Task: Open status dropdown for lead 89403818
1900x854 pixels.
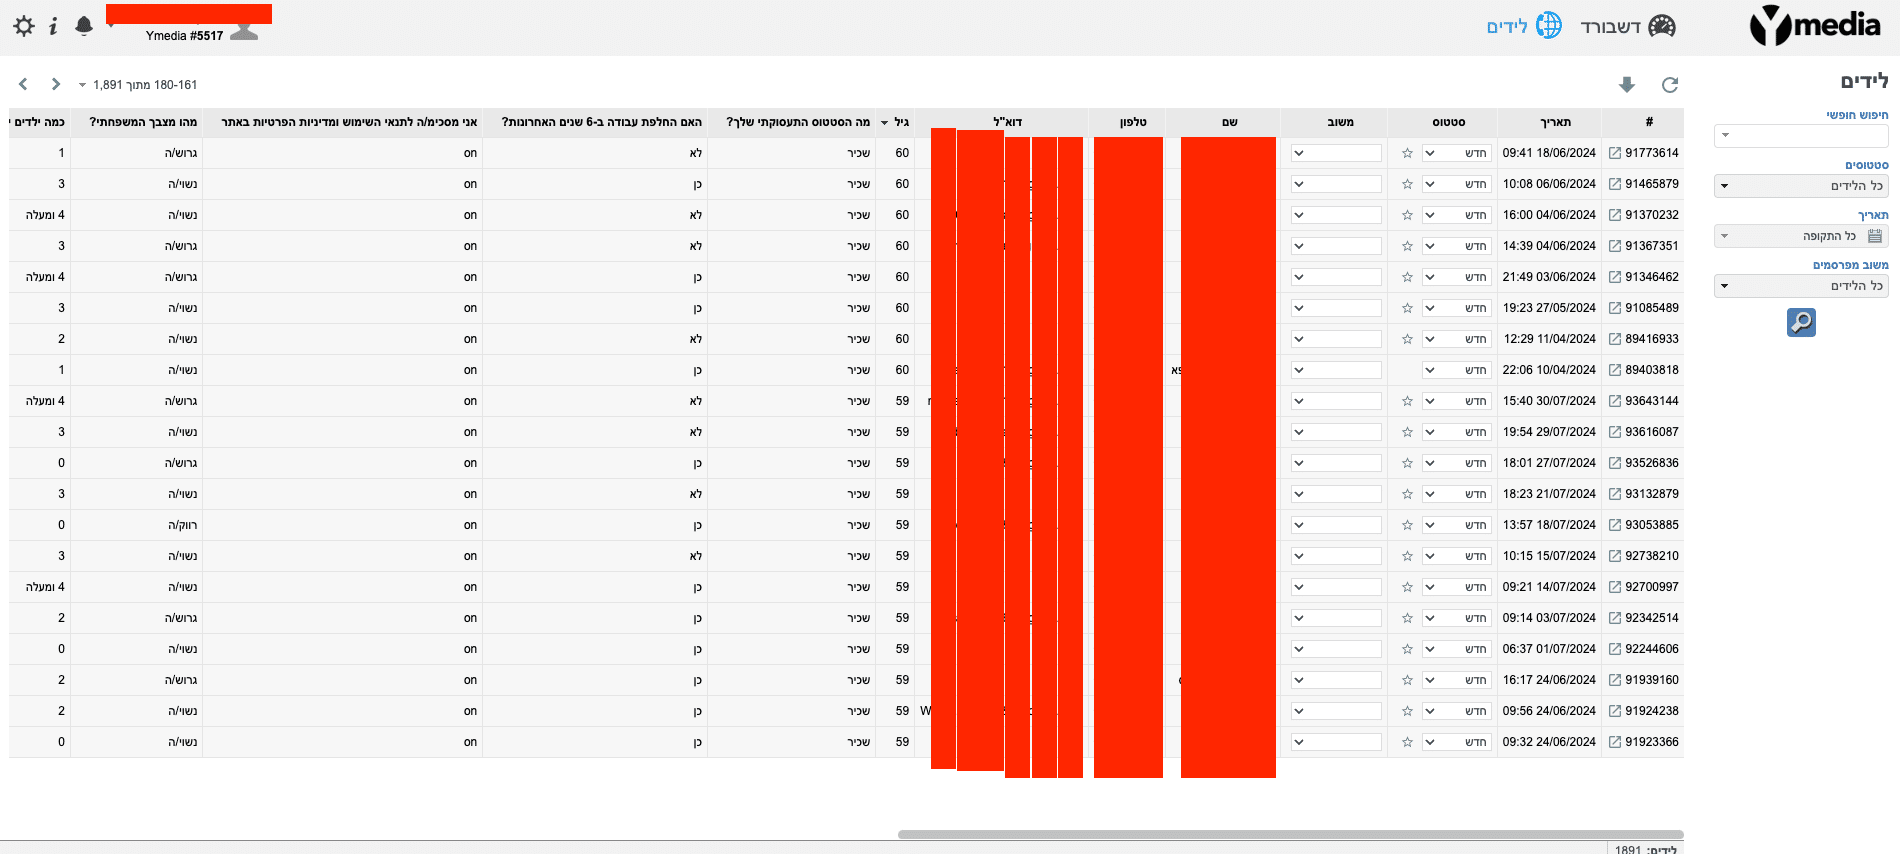Action: (x=1456, y=370)
